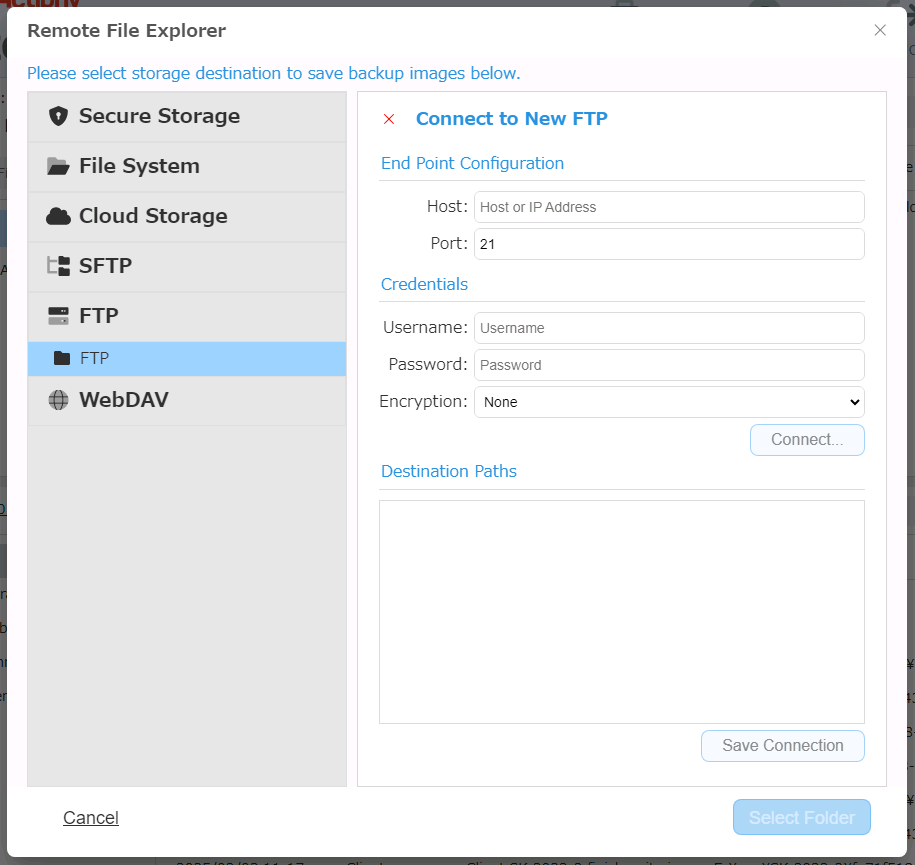The height and width of the screenshot is (865, 915).
Task: Click the folder icon of the FTP sub-item
Action: [62, 358]
